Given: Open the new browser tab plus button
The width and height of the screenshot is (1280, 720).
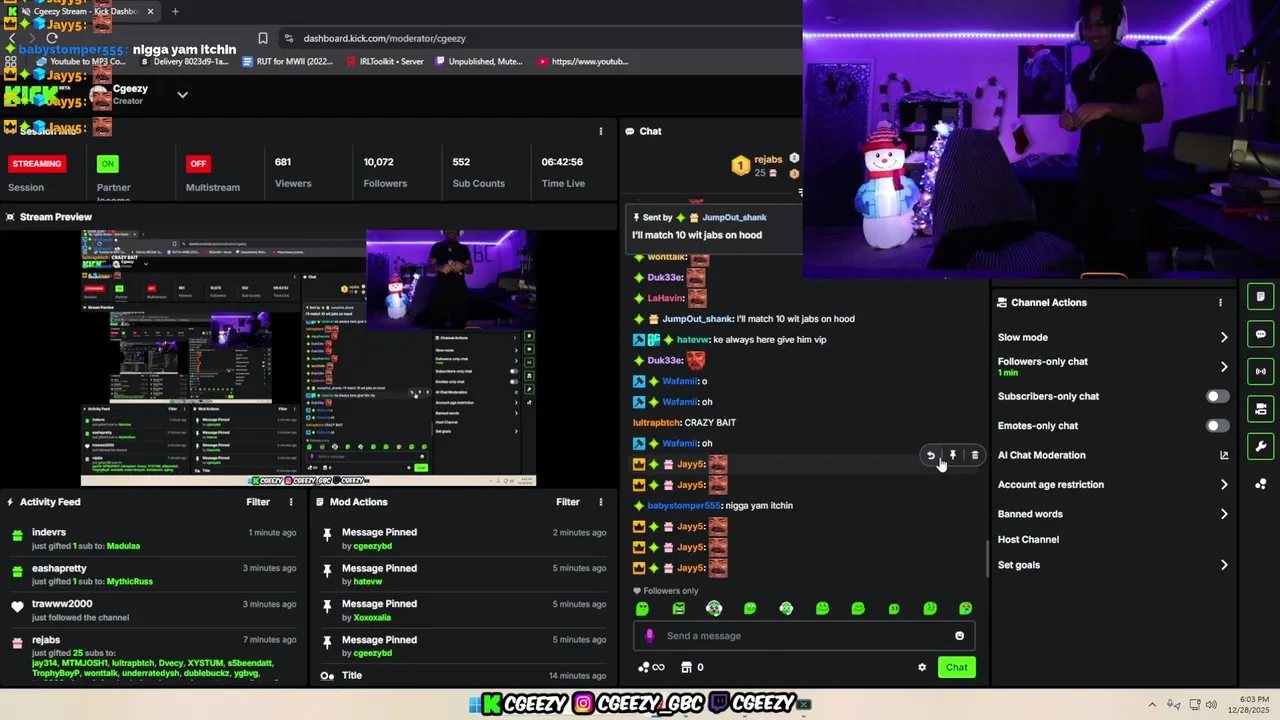Looking at the screenshot, I should tap(175, 11).
